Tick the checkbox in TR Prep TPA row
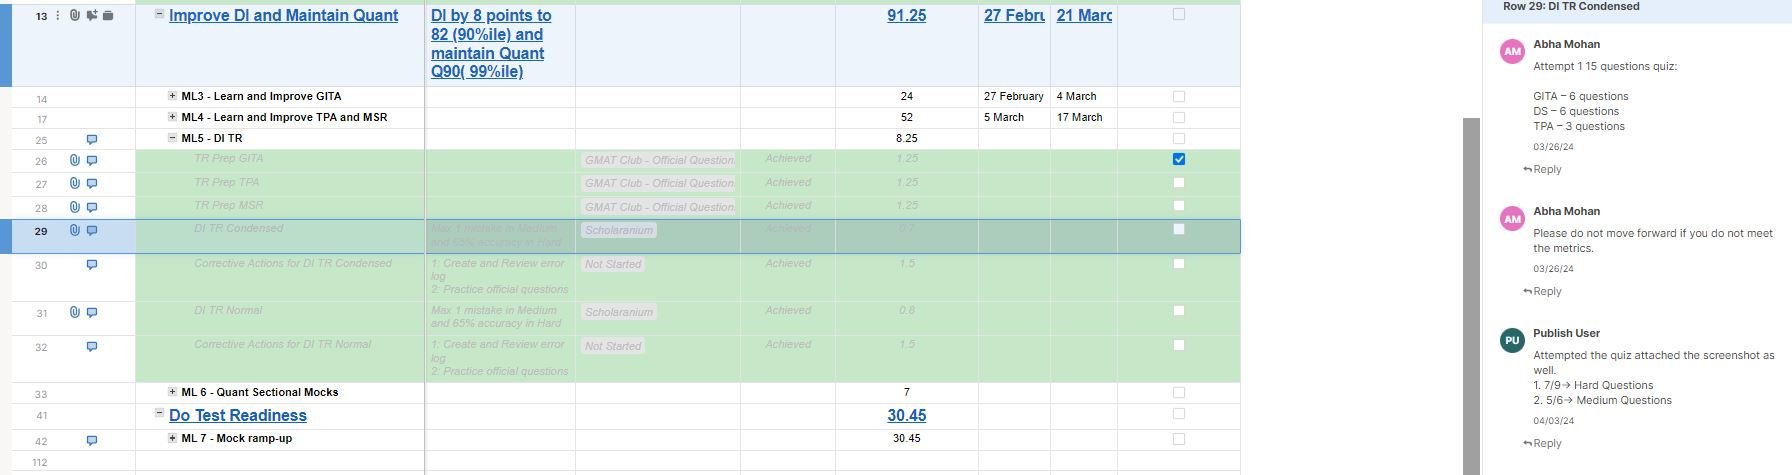 1178,183
